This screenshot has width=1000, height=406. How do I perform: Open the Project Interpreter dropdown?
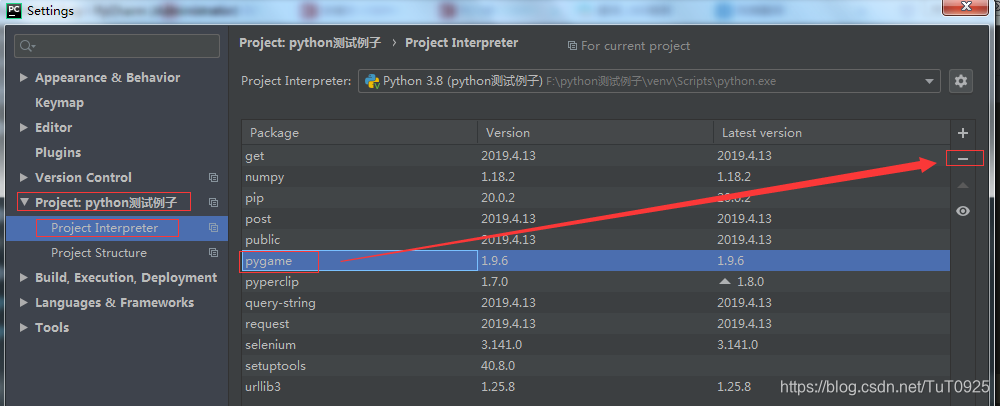pos(649,81)
